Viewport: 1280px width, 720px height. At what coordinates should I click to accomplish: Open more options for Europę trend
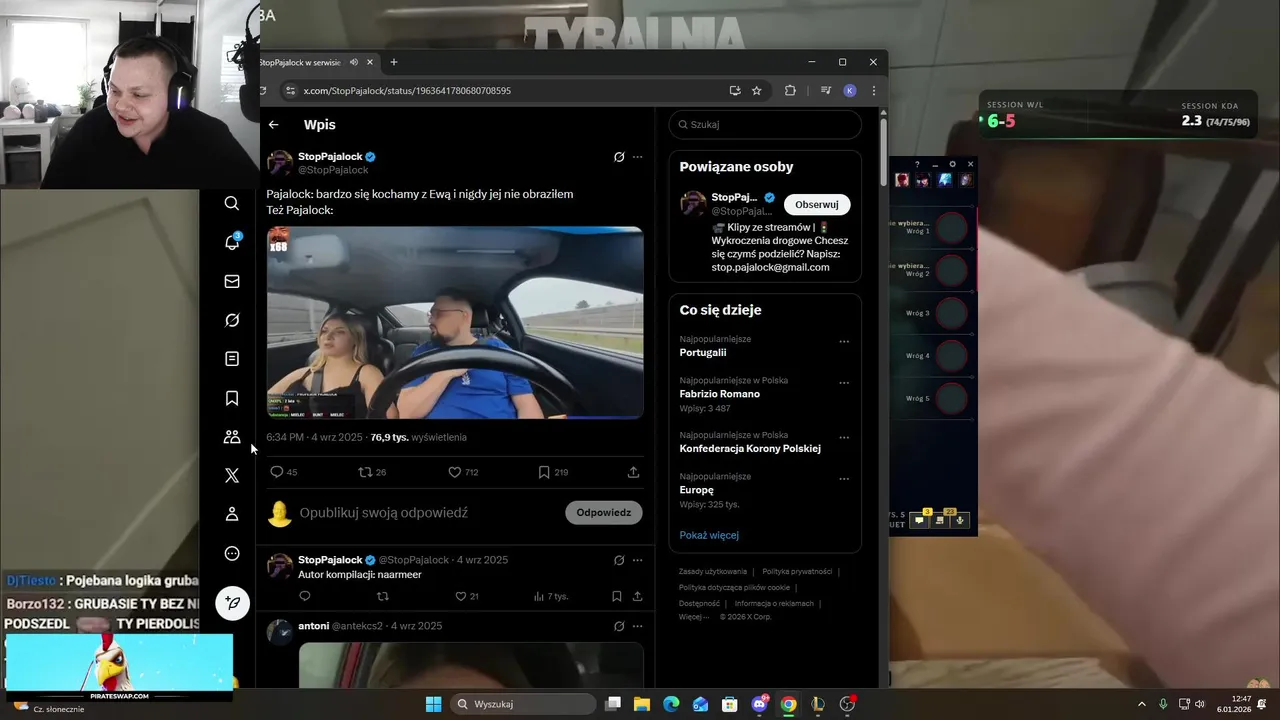844,479
